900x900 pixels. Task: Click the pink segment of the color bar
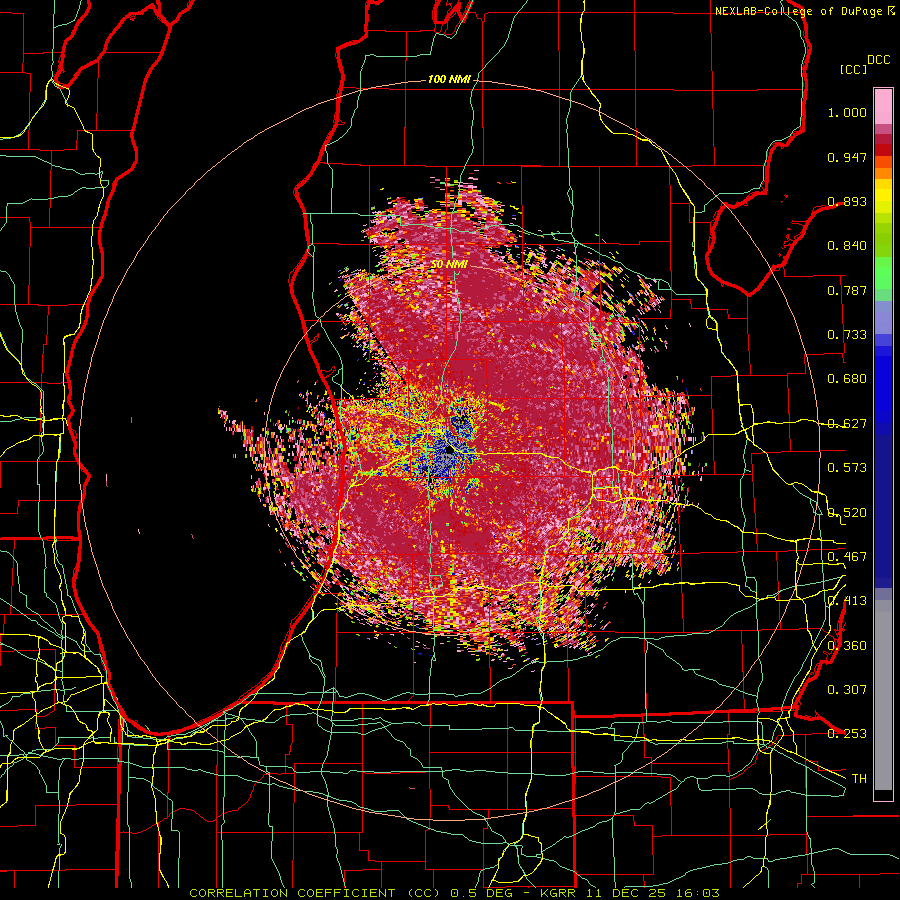(883, 107)
